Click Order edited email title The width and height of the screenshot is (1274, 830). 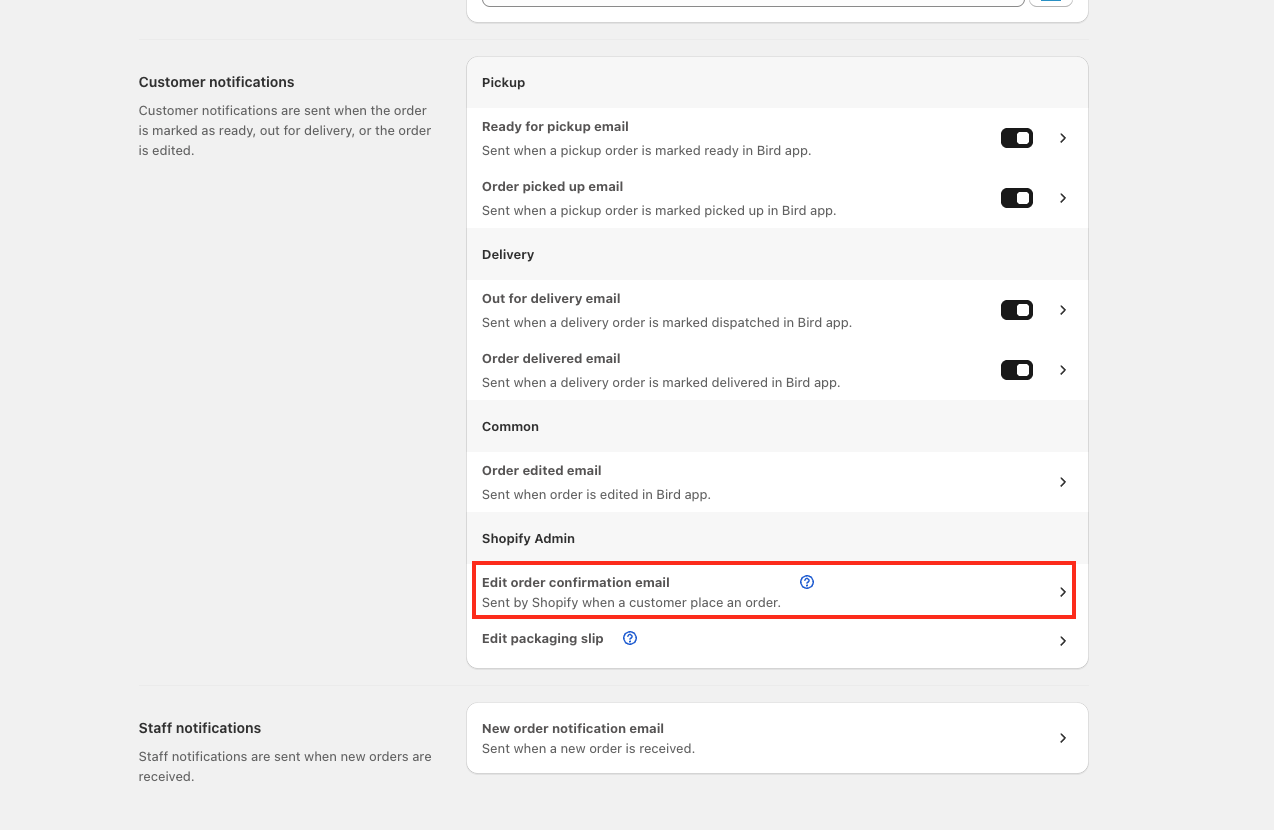coord(542,471)
